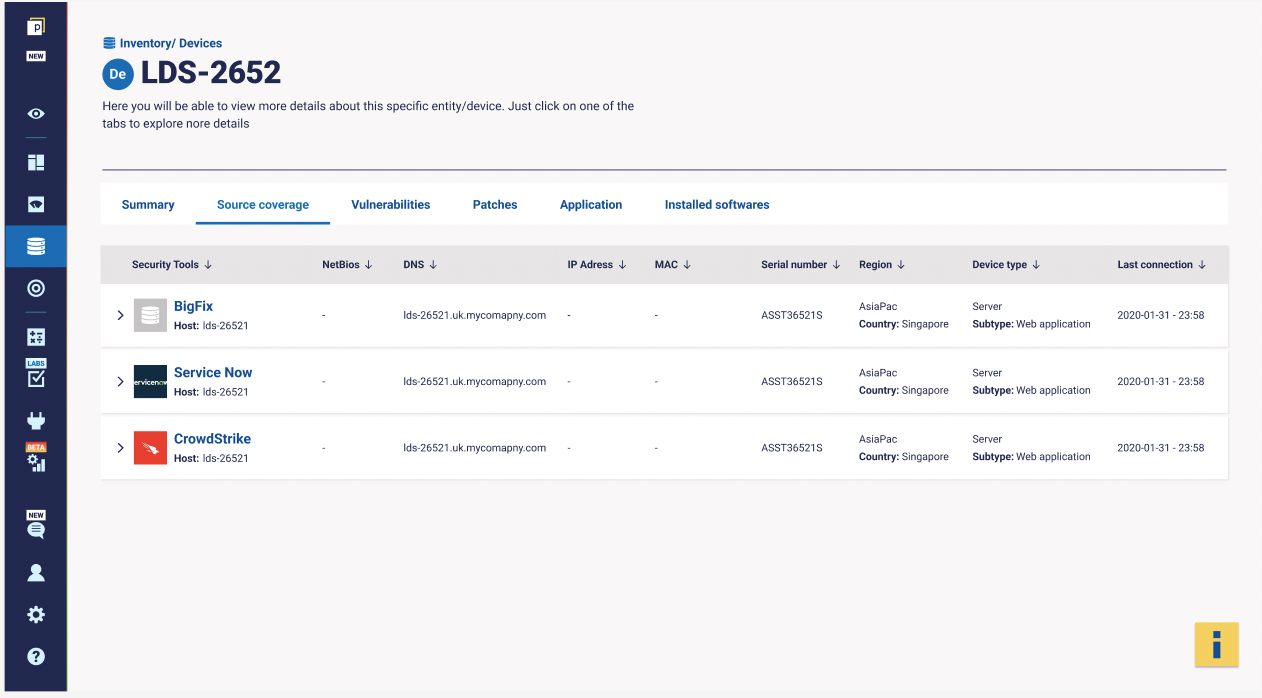Open the target sidebar icon

(x=36, y=288)
